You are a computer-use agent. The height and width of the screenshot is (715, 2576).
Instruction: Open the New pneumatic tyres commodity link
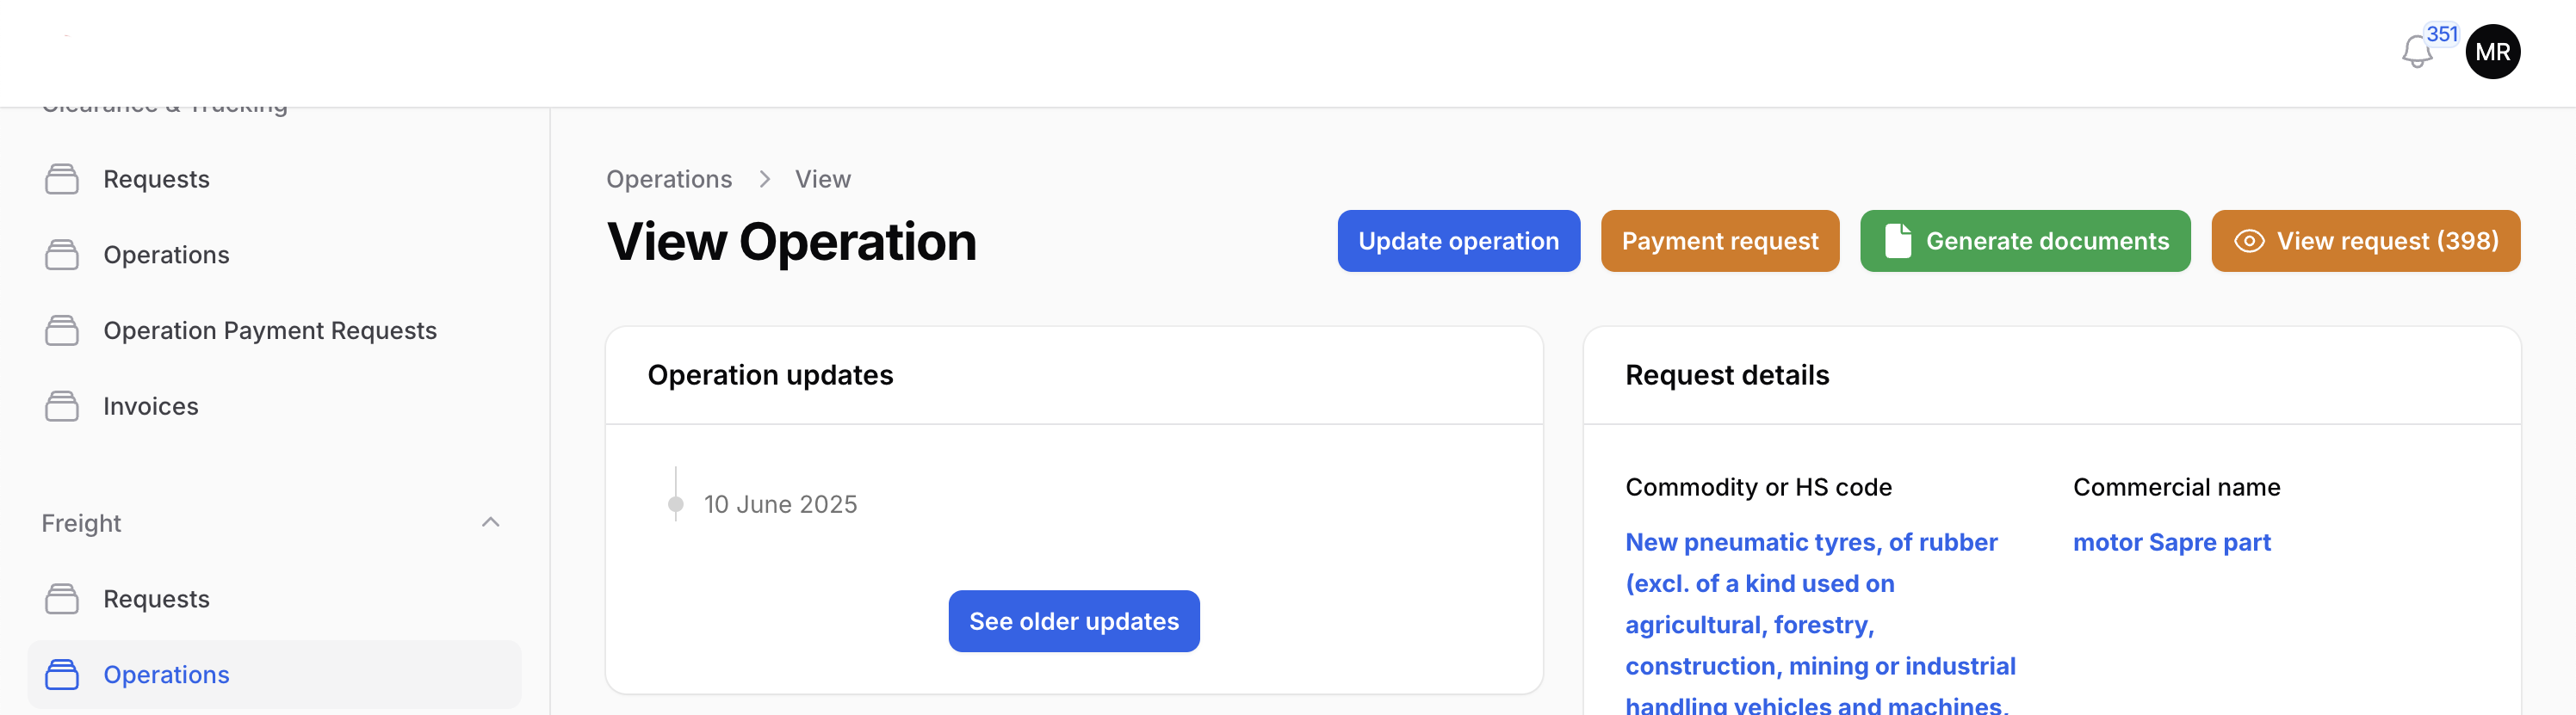(1820, 624)
